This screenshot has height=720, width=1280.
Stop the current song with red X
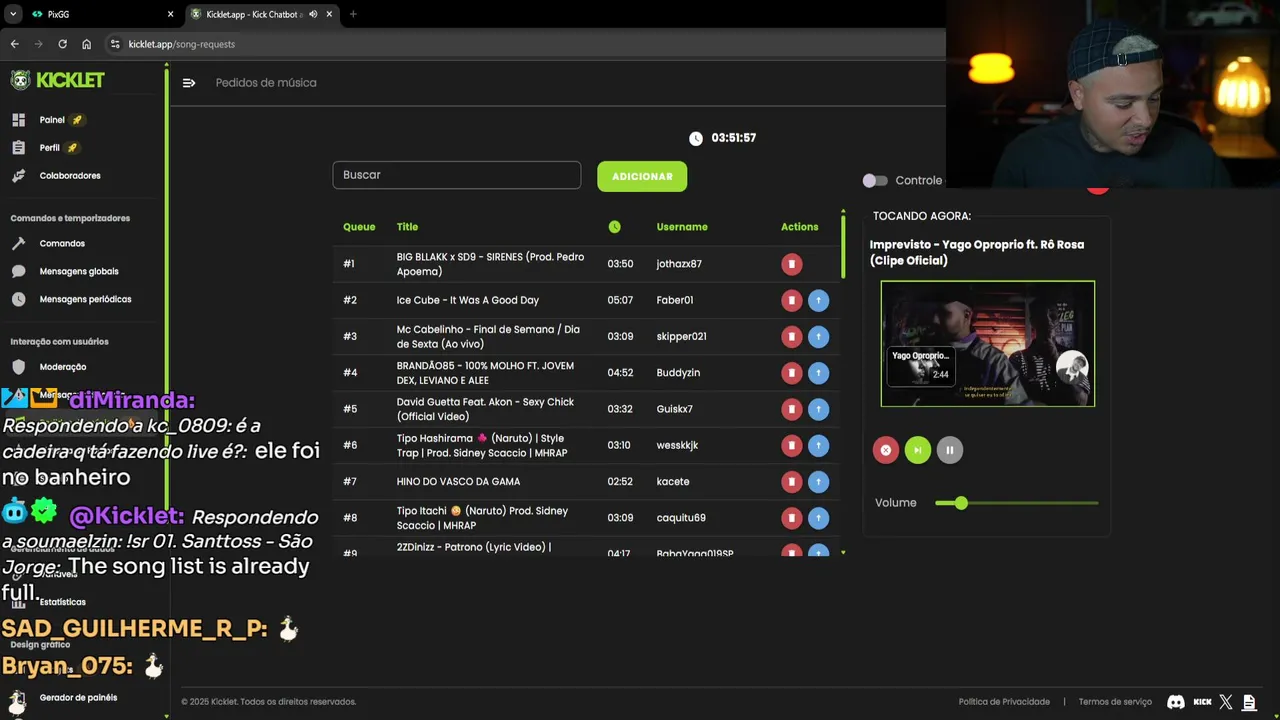click(885, 450)
